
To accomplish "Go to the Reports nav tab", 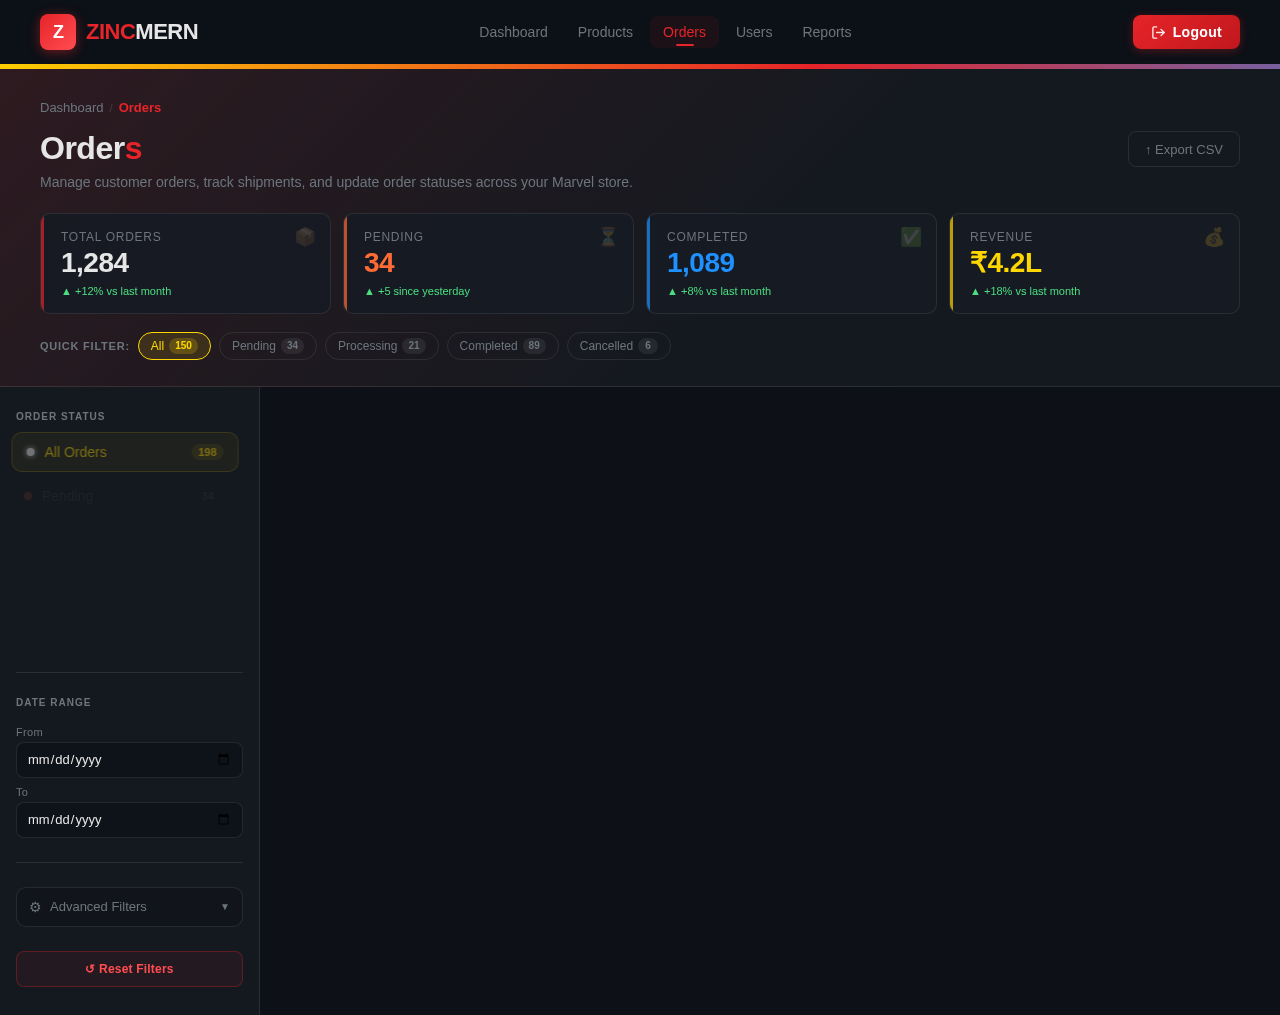I will pyautogui.click(x=827, y=32).
